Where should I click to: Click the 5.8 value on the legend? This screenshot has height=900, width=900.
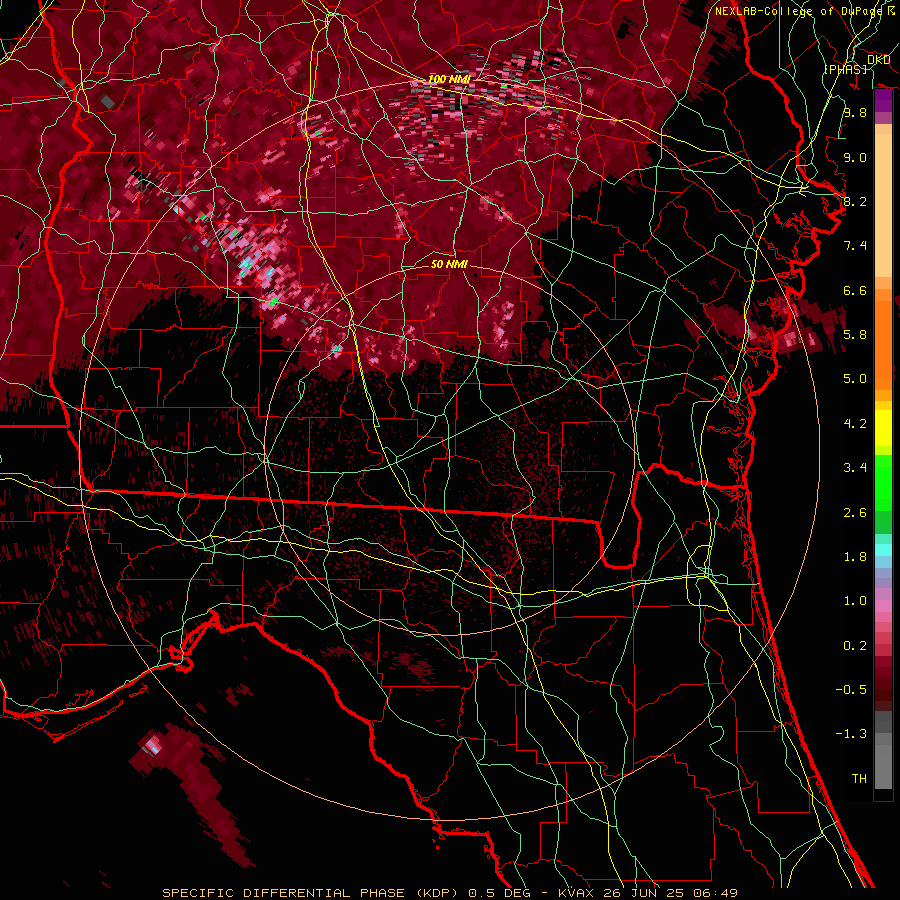pyautogui.click(x=855, y=335)
